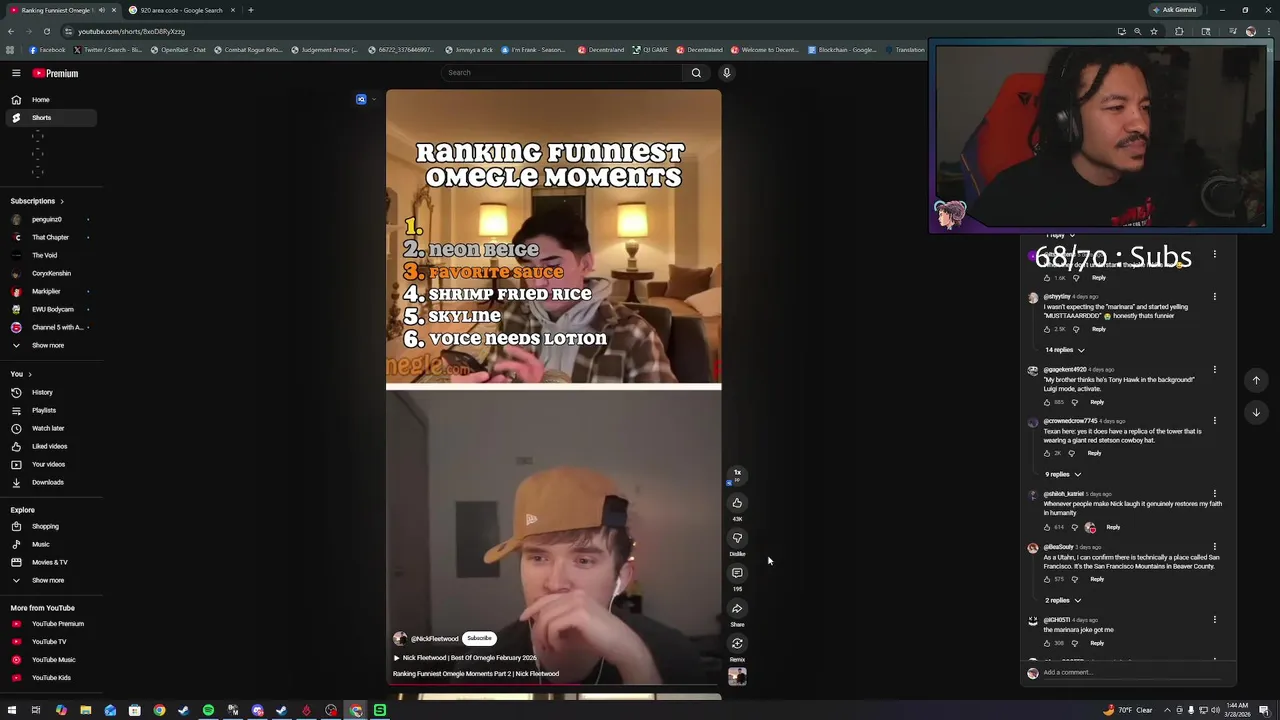Open options menu for @ICH05TI comment

click(x=1215, y=620)
